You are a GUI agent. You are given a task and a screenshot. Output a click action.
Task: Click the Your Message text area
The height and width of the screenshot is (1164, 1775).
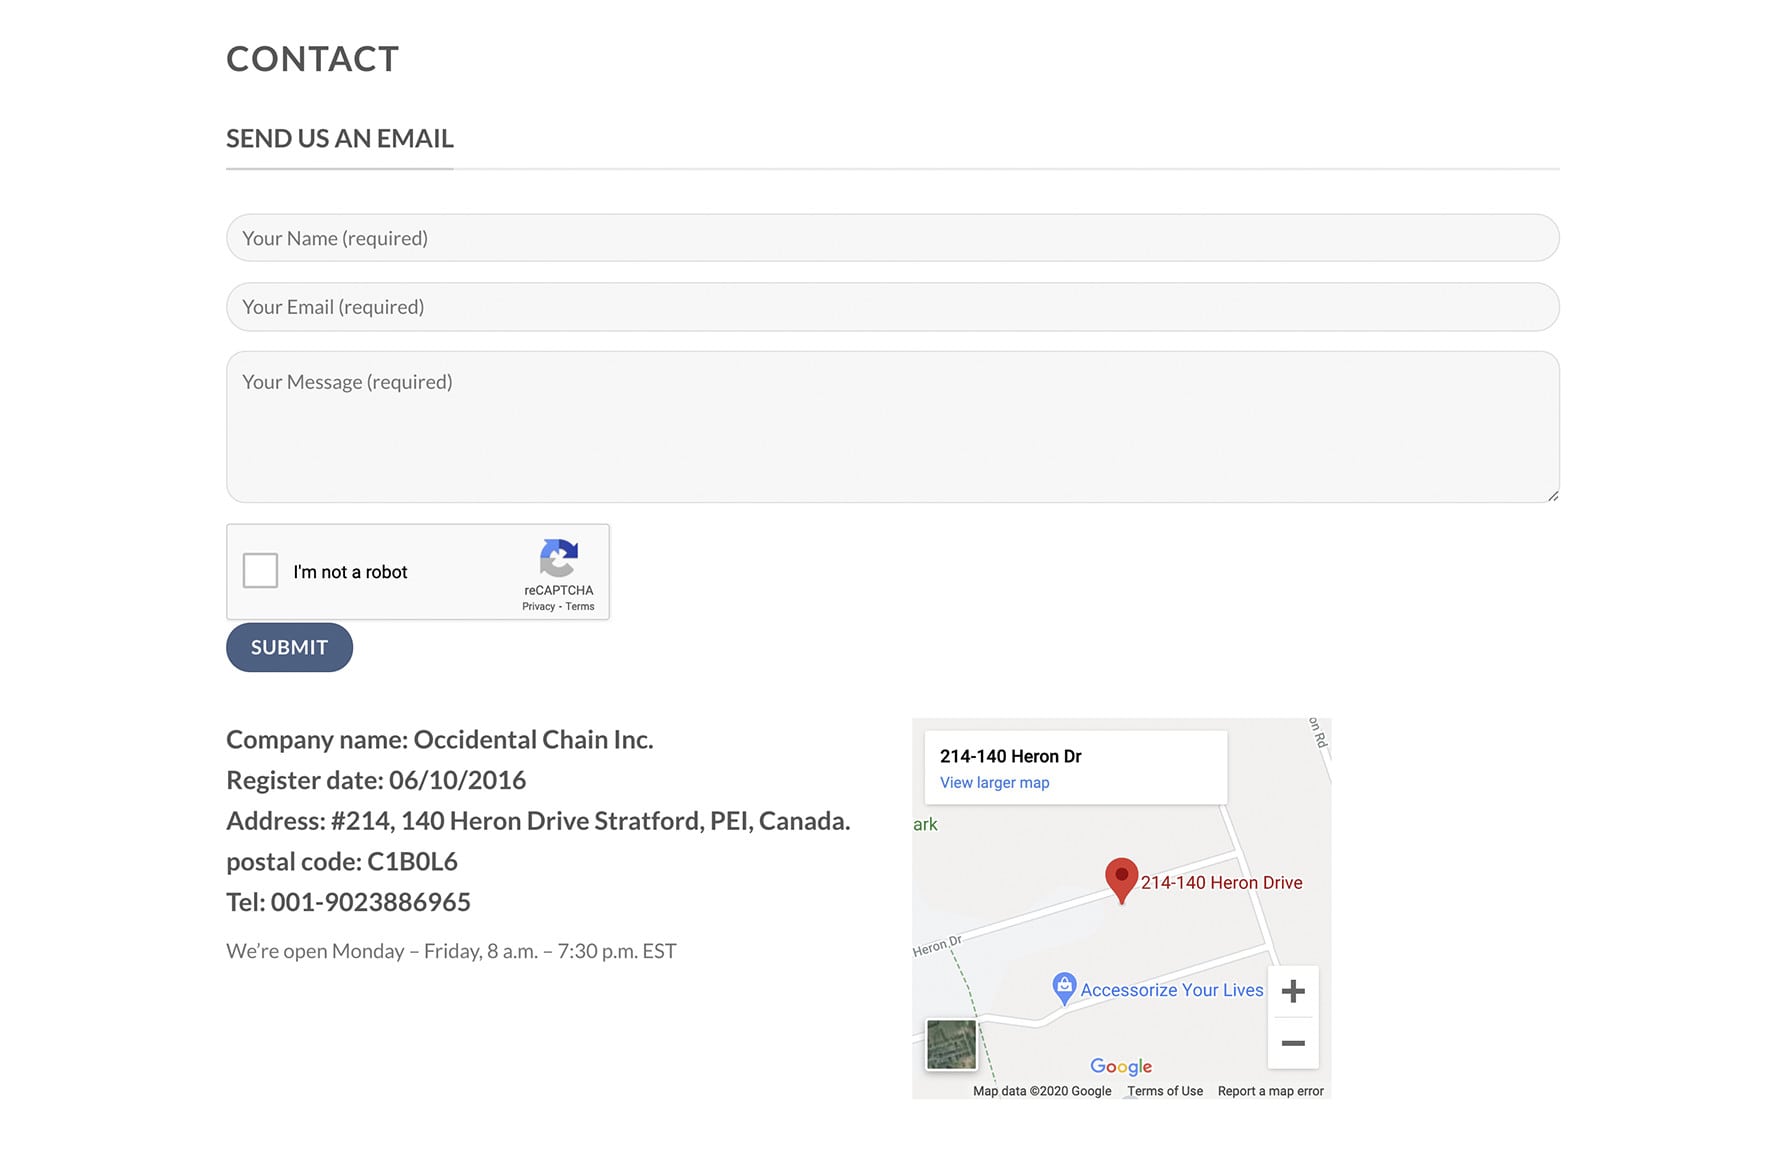point(892,427)
